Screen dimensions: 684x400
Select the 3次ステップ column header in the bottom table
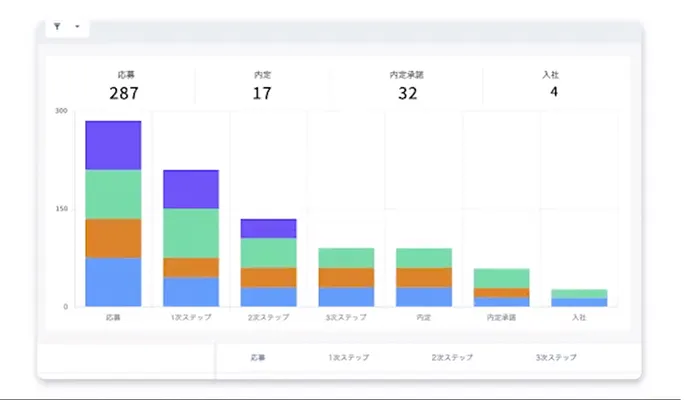556,357
